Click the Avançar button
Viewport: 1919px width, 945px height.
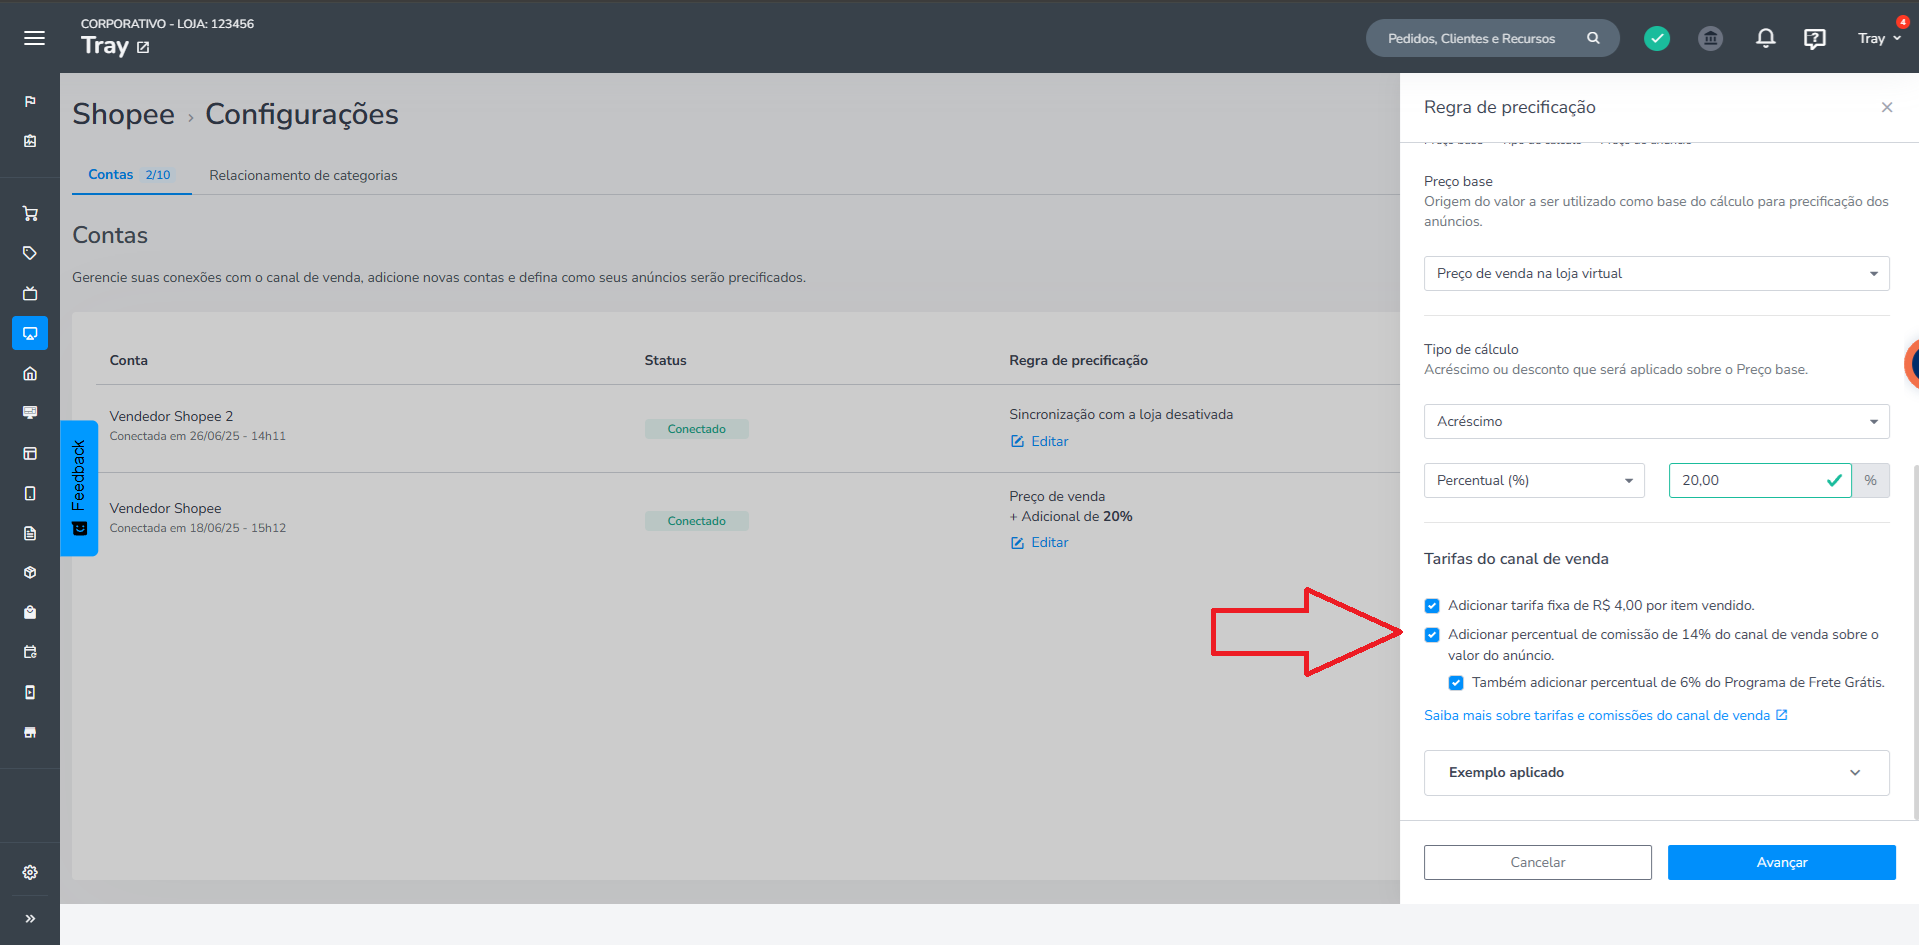[x=1781, y=862]
